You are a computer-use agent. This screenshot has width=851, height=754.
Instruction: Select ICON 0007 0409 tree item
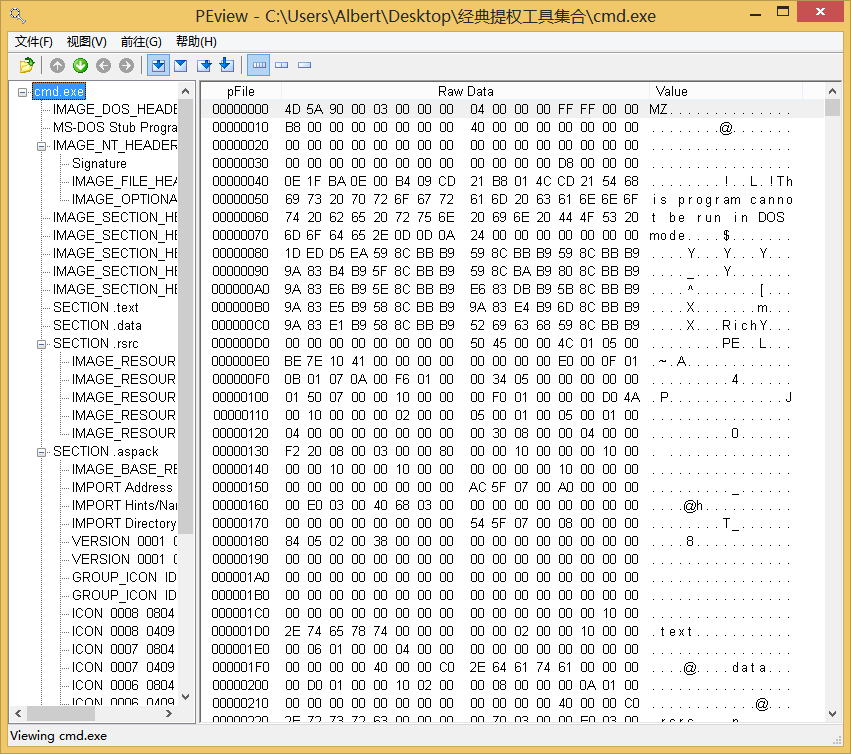(123, 667)
